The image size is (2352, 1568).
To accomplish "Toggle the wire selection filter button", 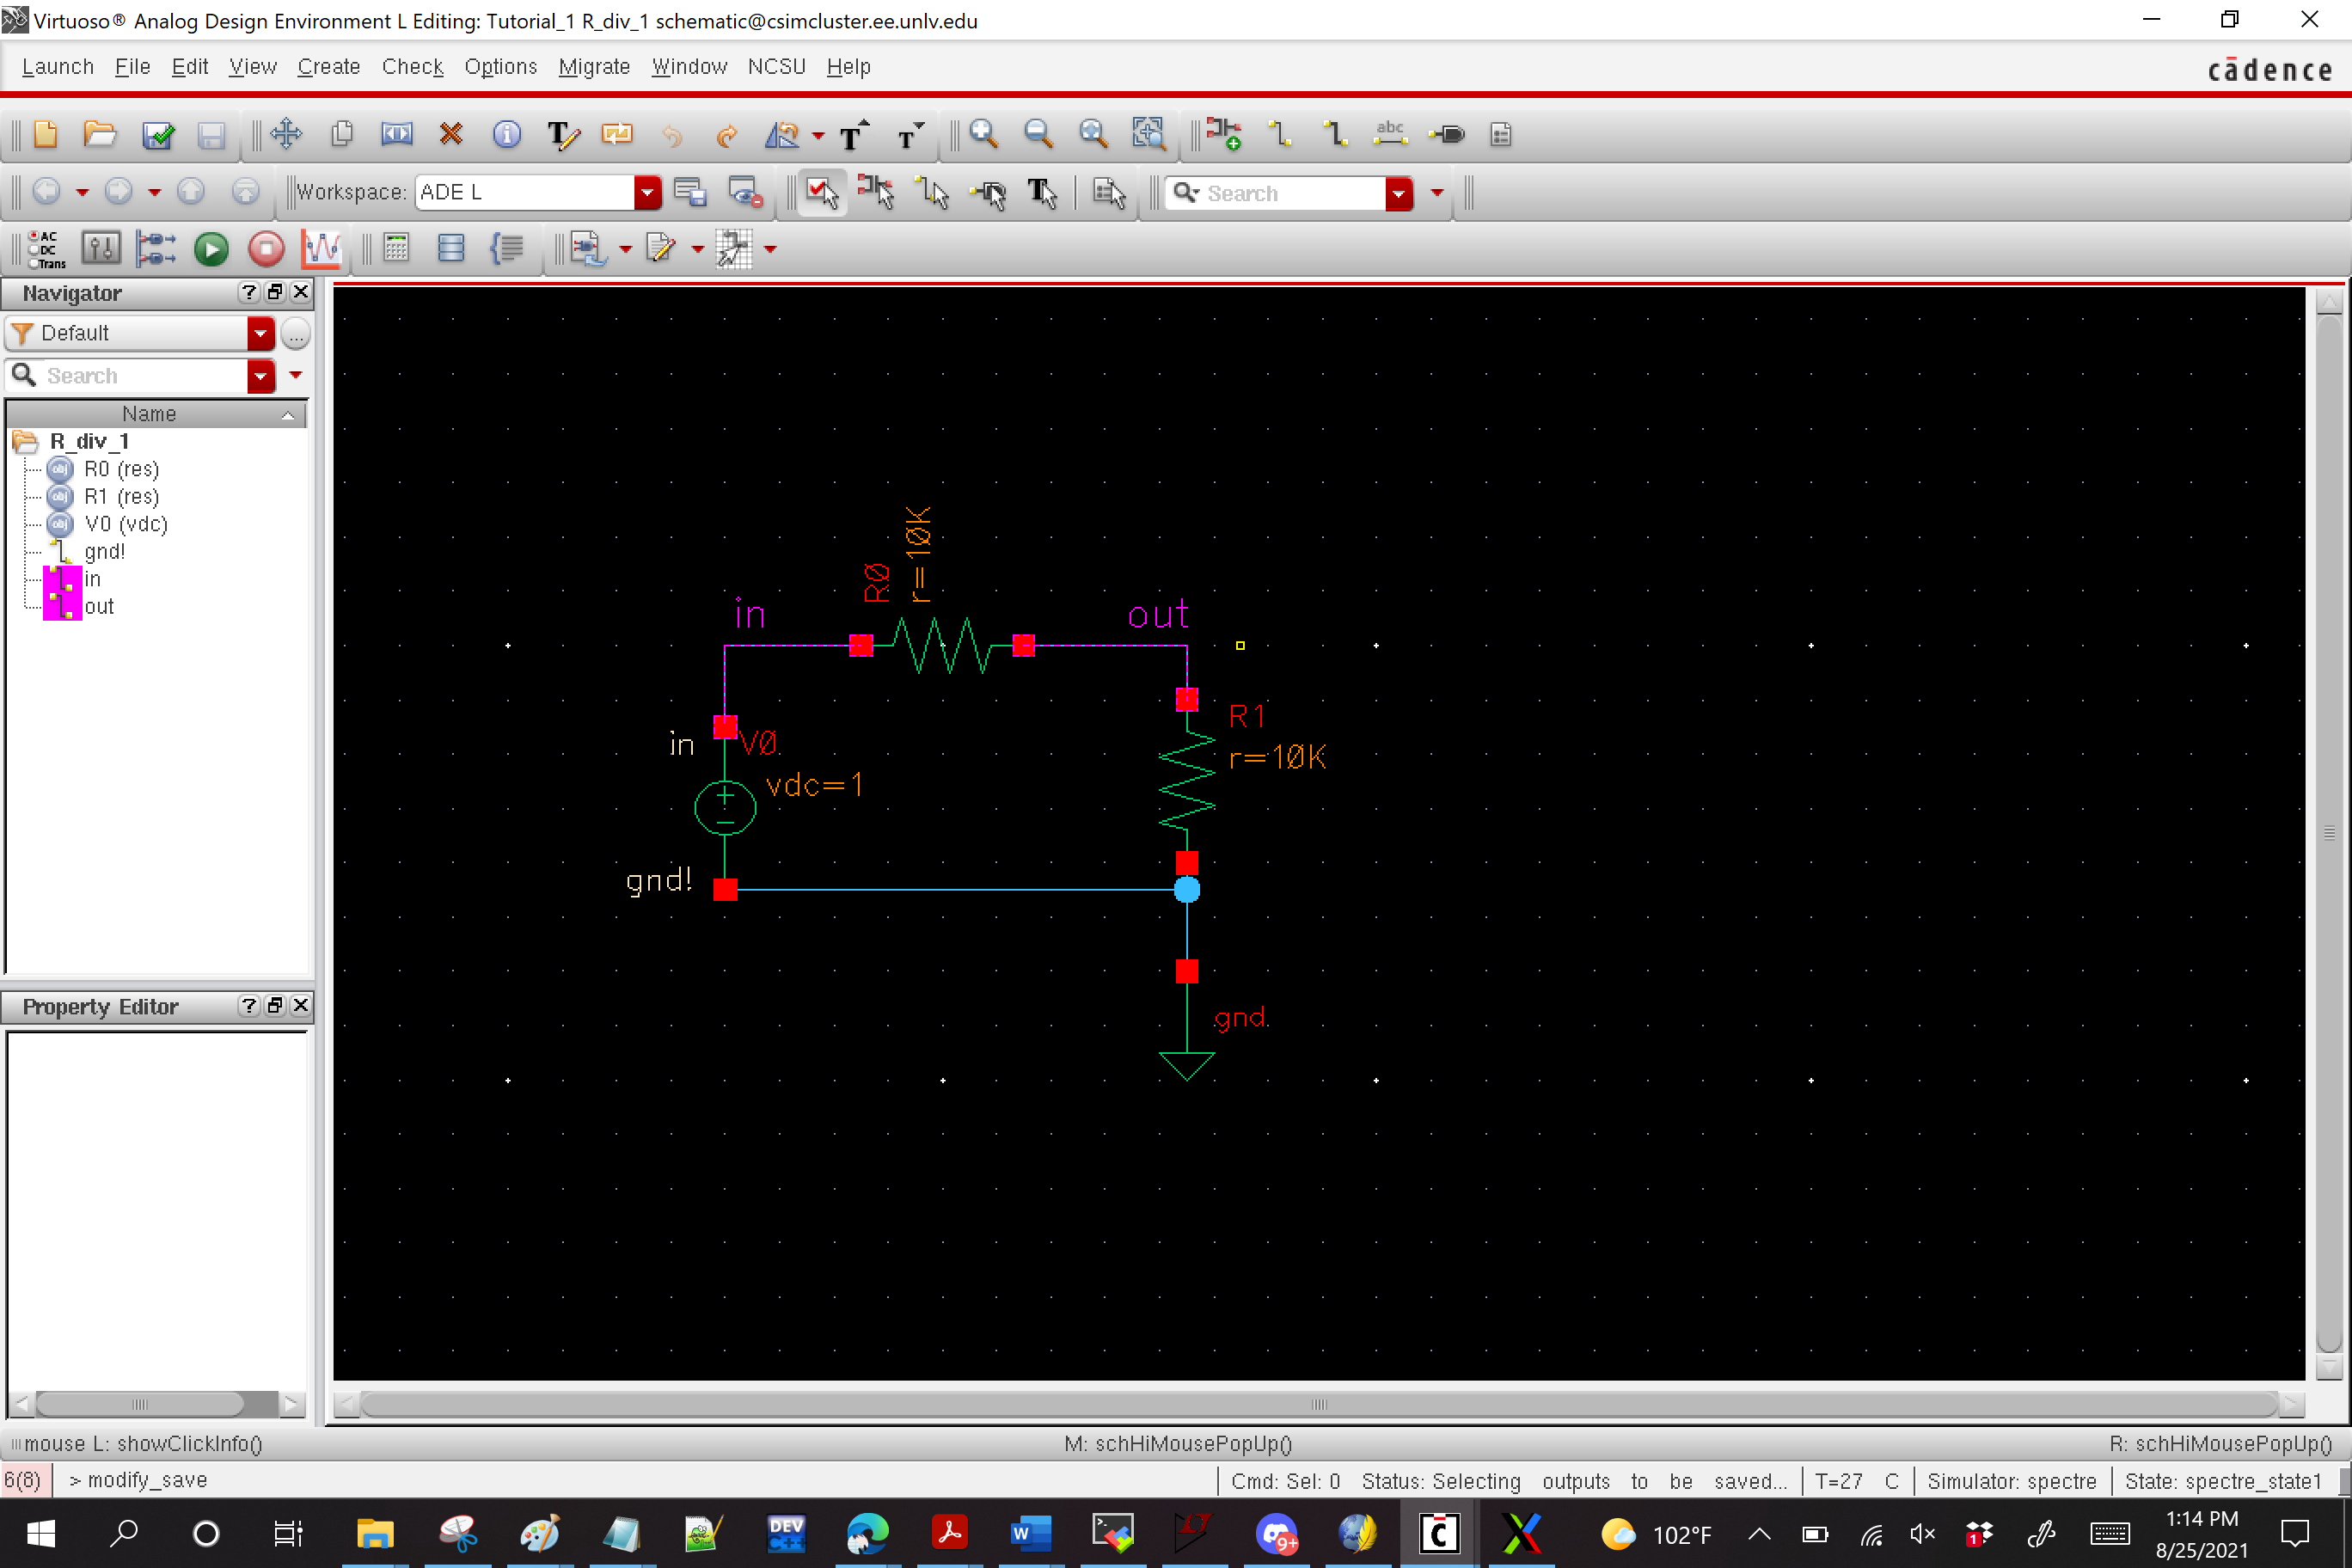I will pos(932,193).
